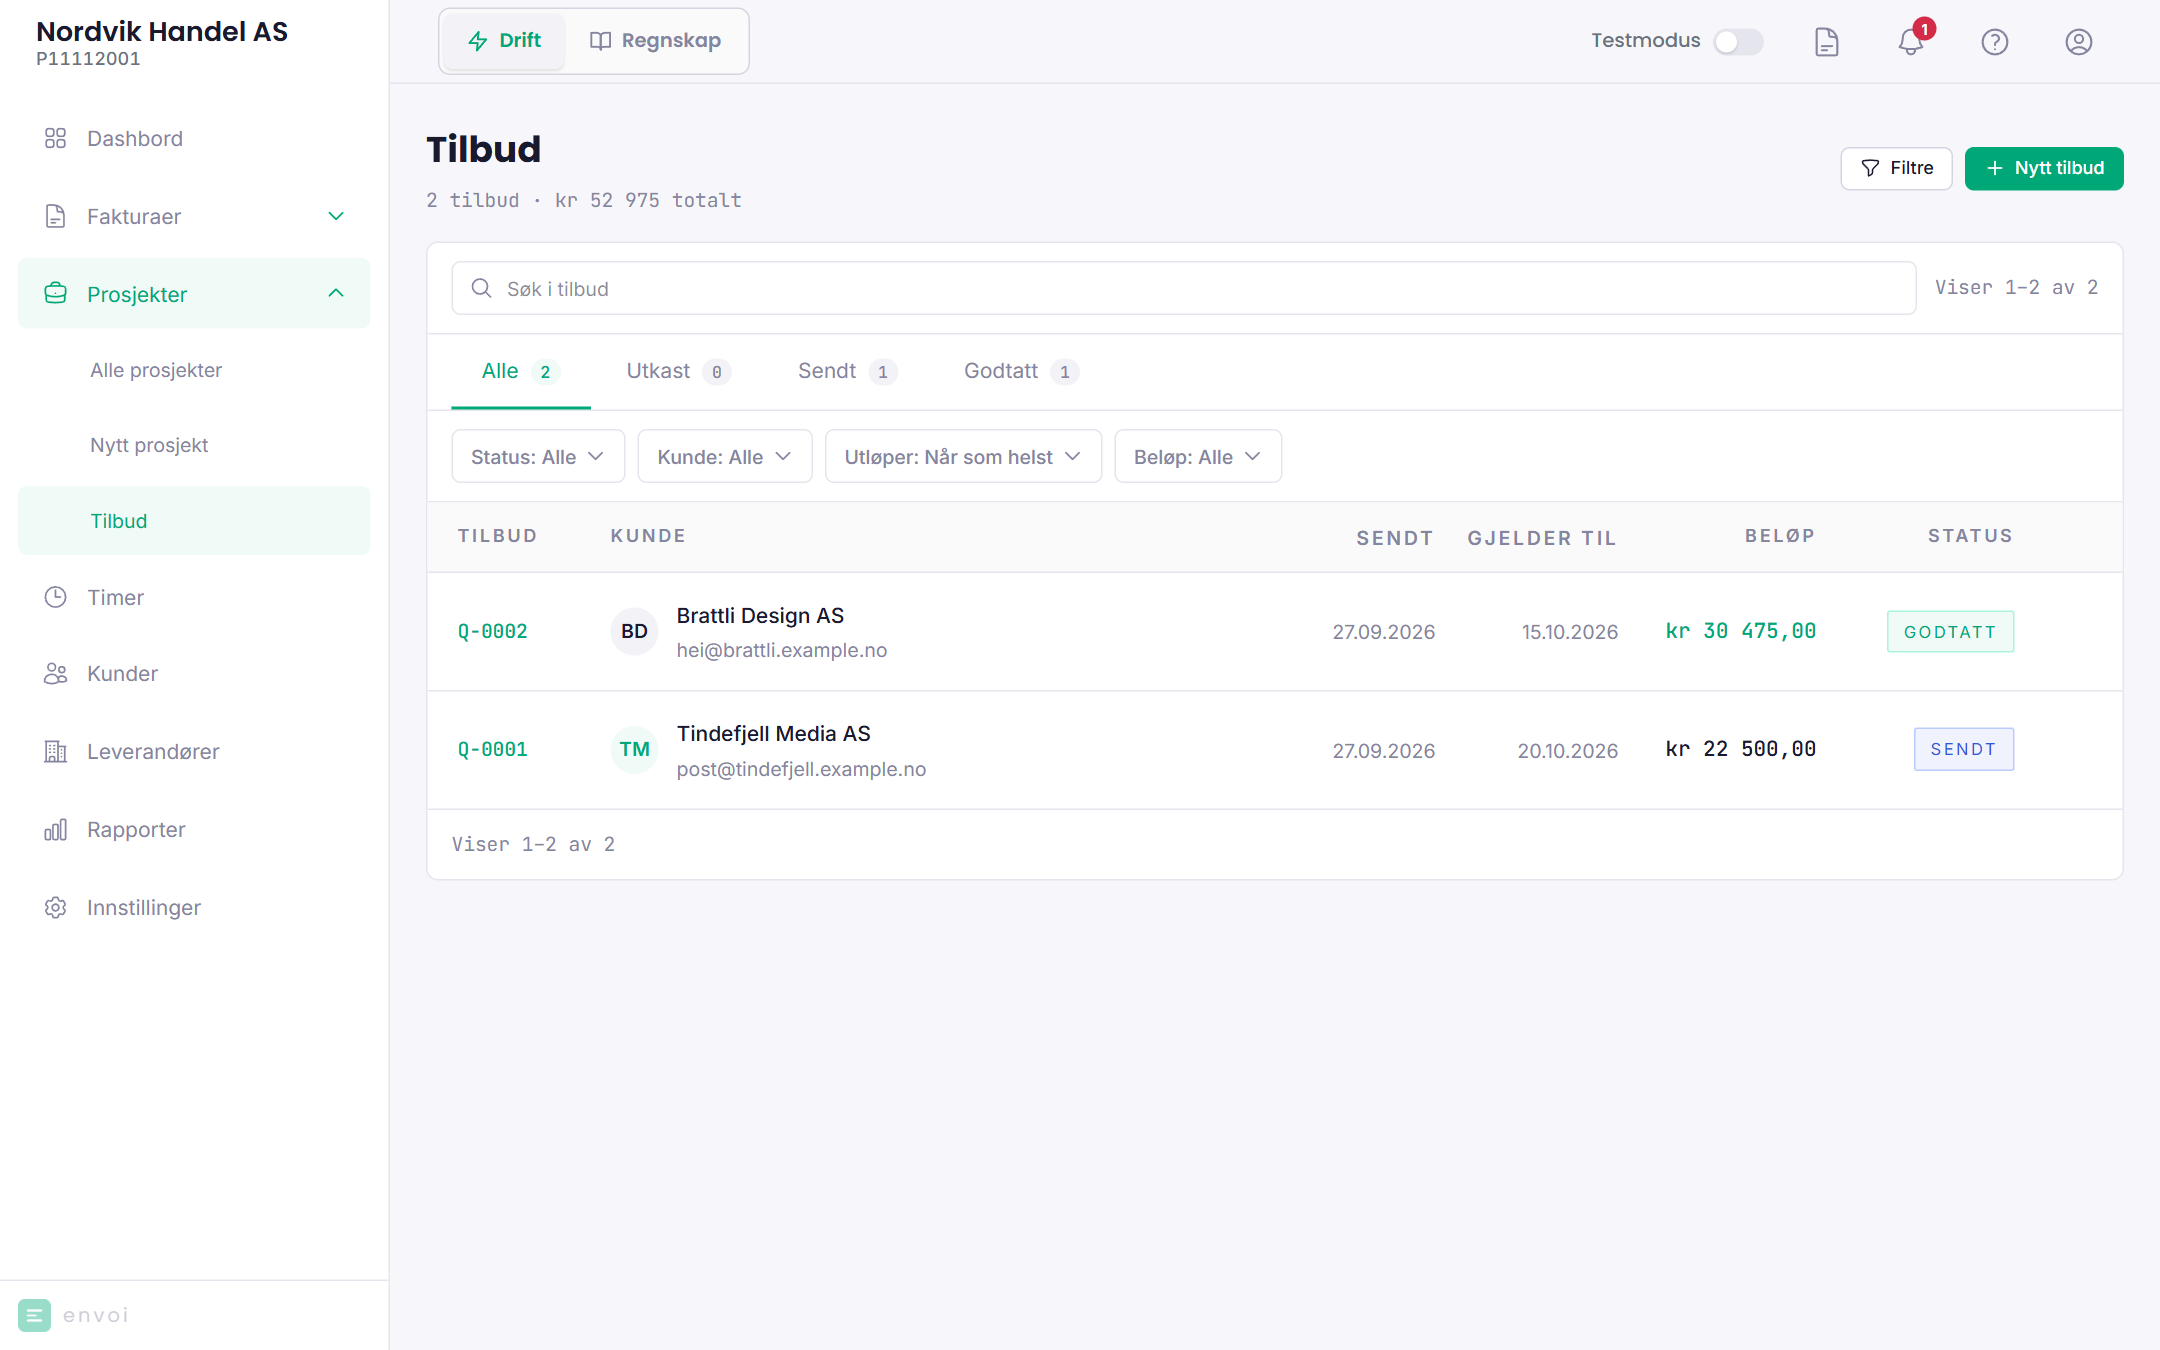The width and height of the screenshot is (2160, 1350).
Task: Click the expiry date 15.10.2026
Action: pyautogui.click(x=1570, y=632)
